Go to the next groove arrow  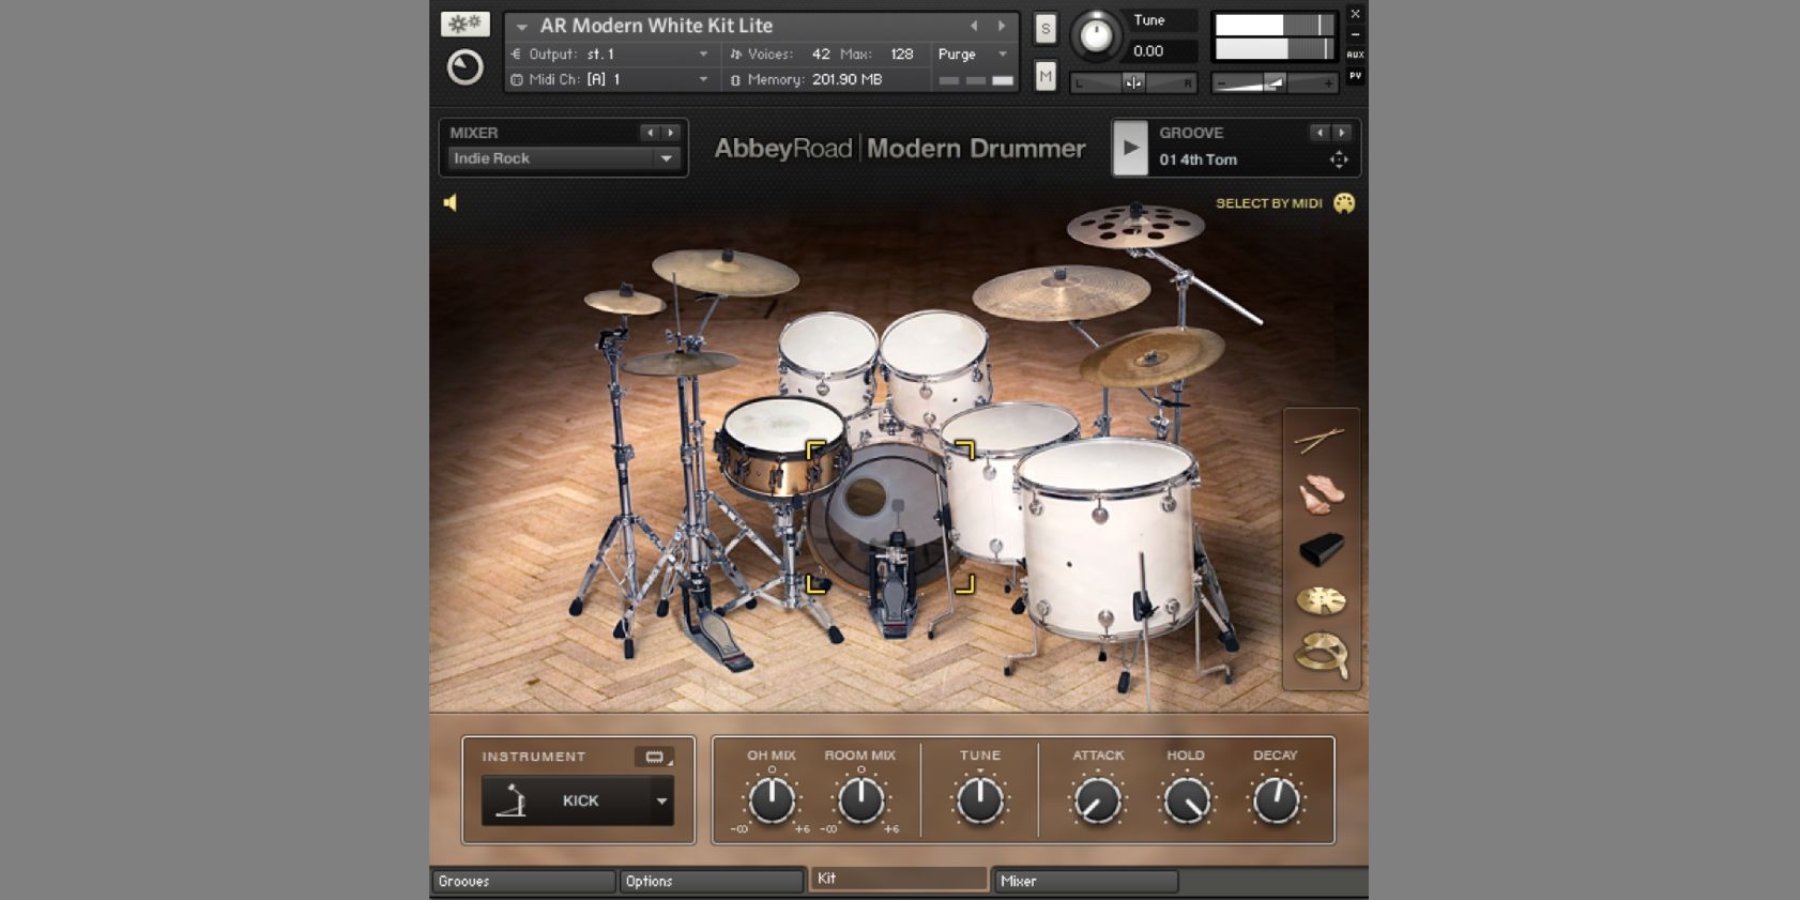pos(1341,132)
